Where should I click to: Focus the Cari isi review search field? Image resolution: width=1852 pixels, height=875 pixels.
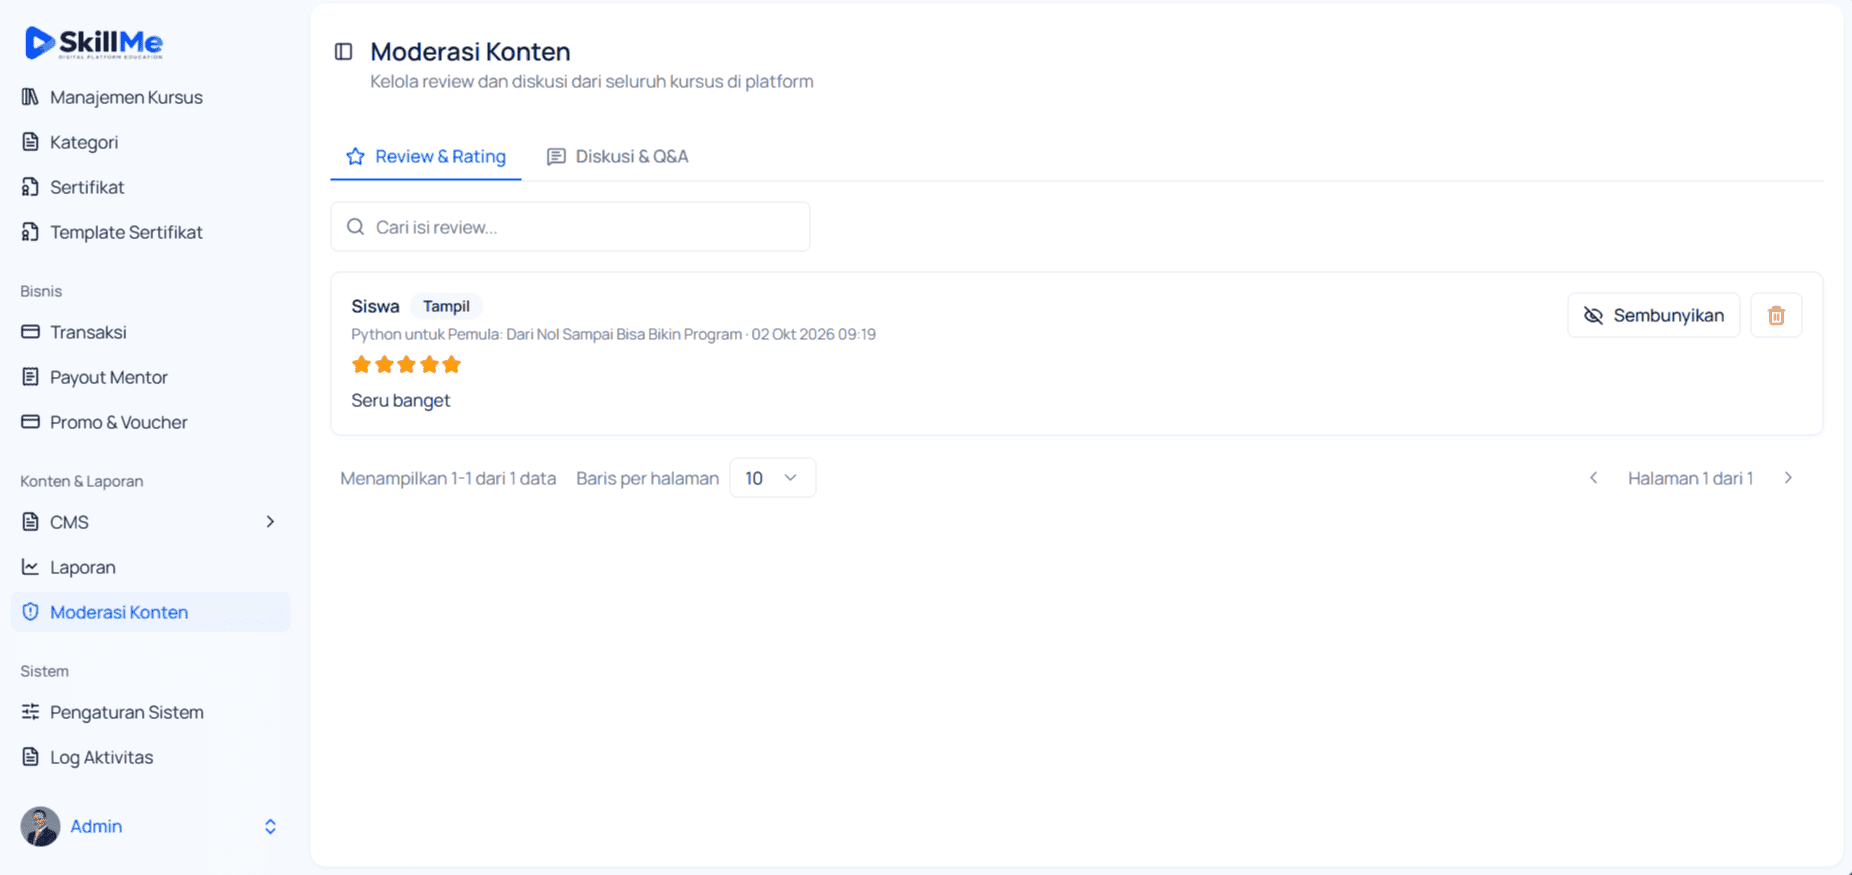[570, 227]
